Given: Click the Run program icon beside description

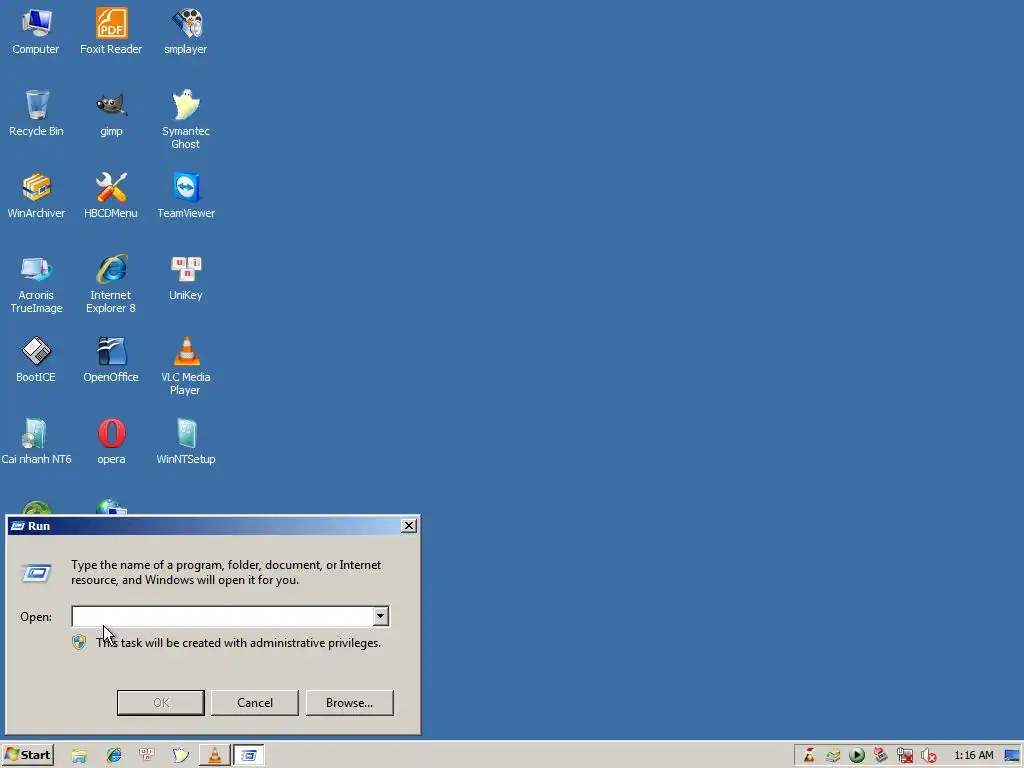Looking at the screenshot, I should tap(37, 573).
